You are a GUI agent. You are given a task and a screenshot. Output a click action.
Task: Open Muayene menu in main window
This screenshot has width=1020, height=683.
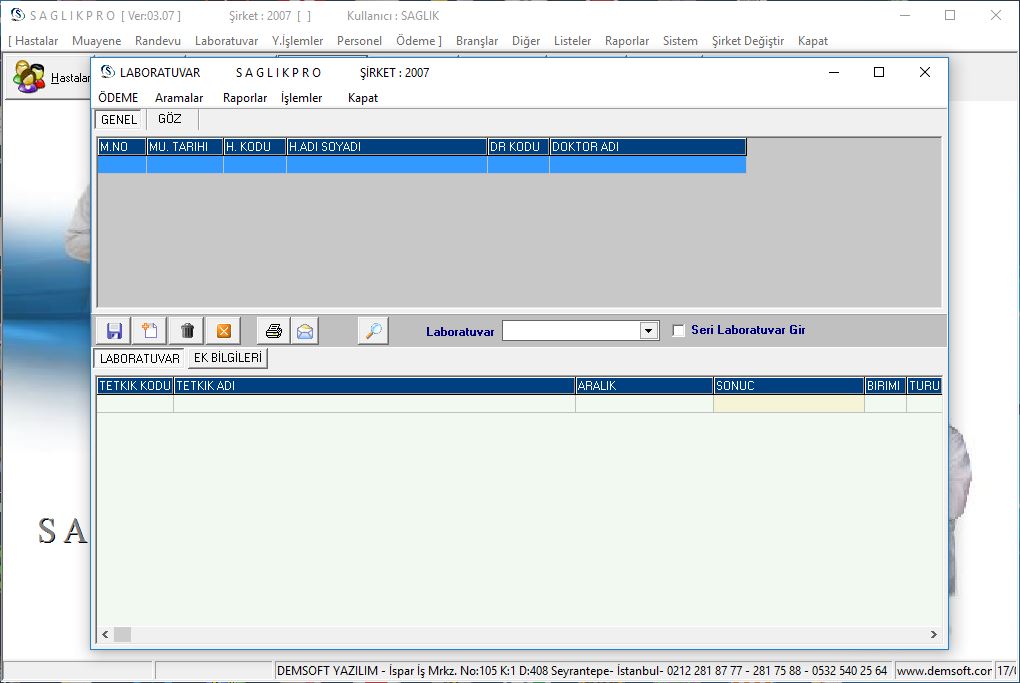pyautogui.click(x=96, y=41)
